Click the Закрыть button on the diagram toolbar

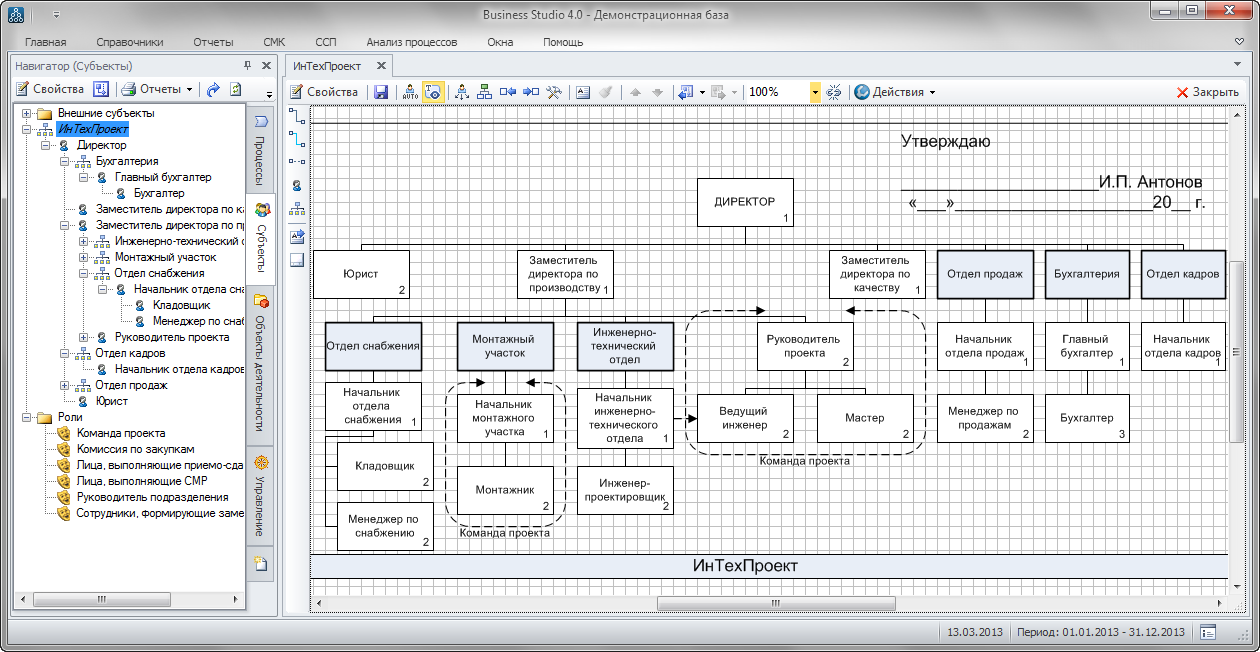click(x=1207, y=92)
